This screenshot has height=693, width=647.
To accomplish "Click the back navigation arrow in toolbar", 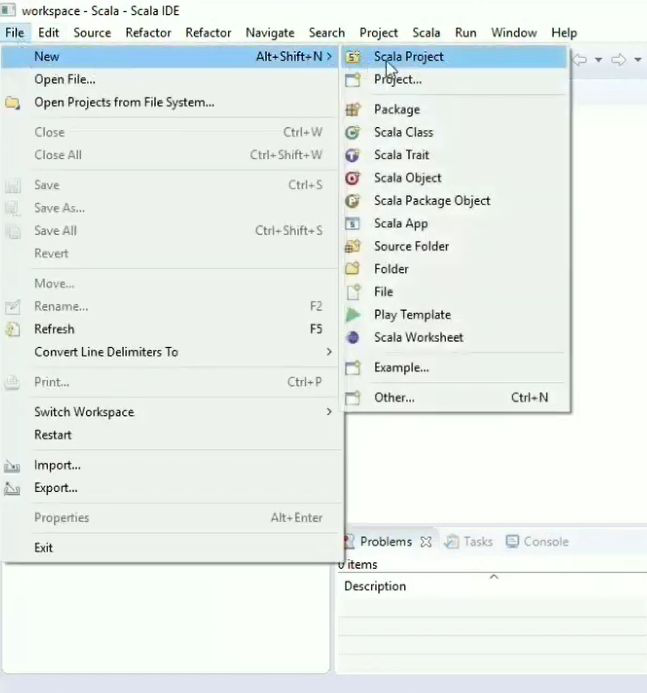I will [x=580, y=59].
